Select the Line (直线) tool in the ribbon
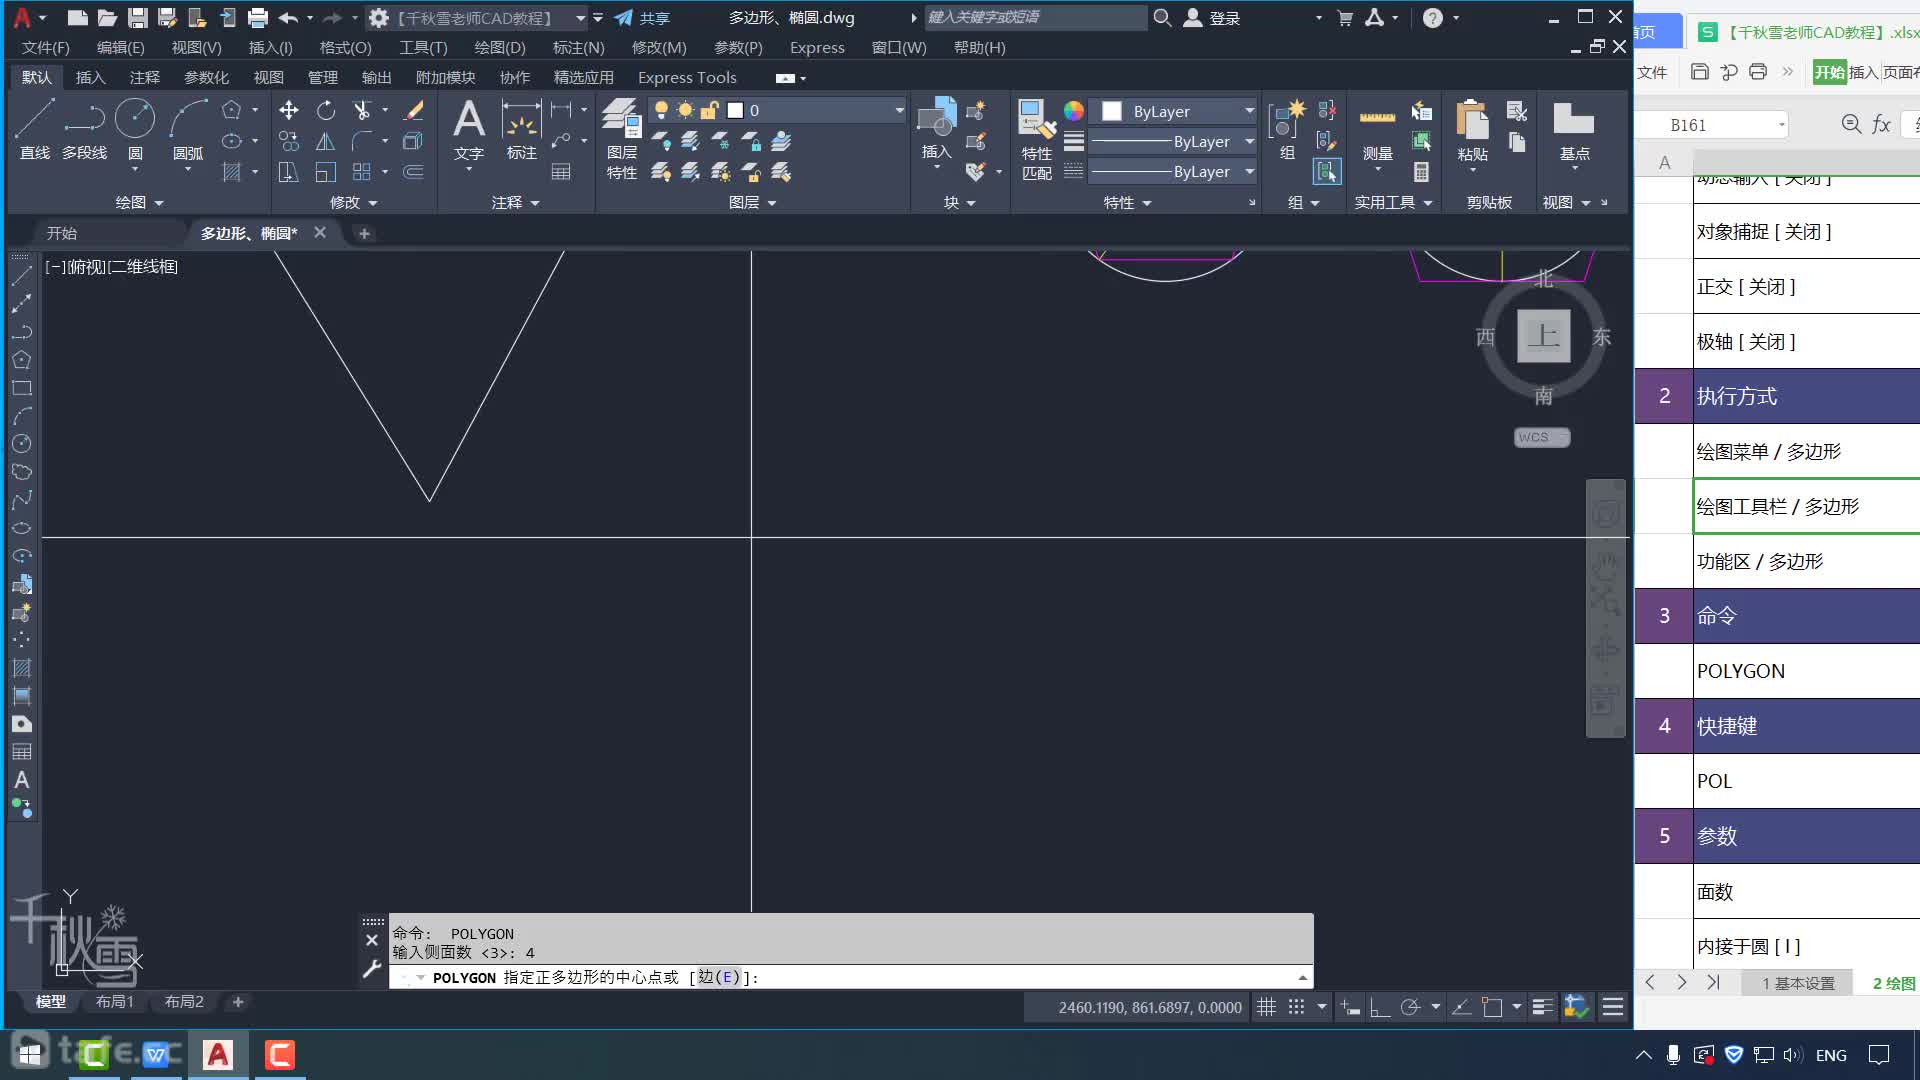 click(x=34, y=128)
